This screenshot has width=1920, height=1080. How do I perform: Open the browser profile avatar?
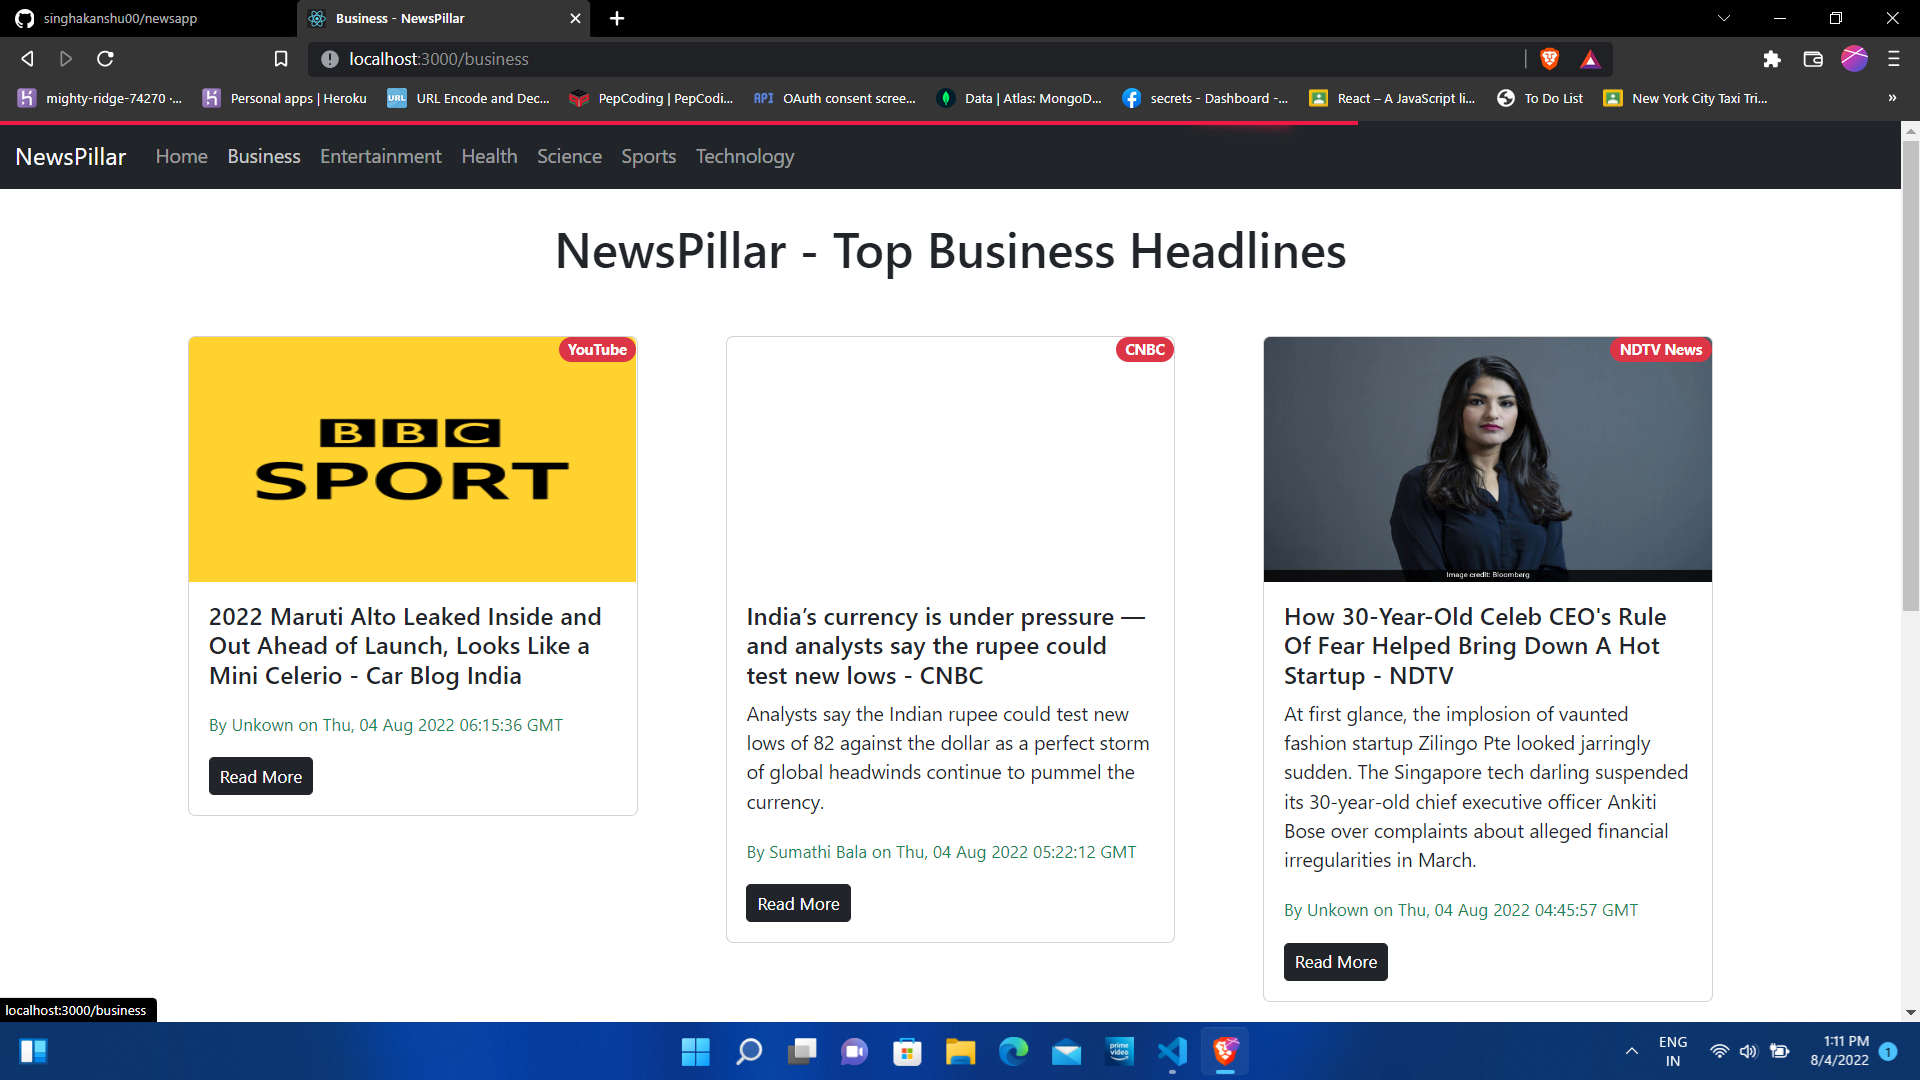[1855, 59]
